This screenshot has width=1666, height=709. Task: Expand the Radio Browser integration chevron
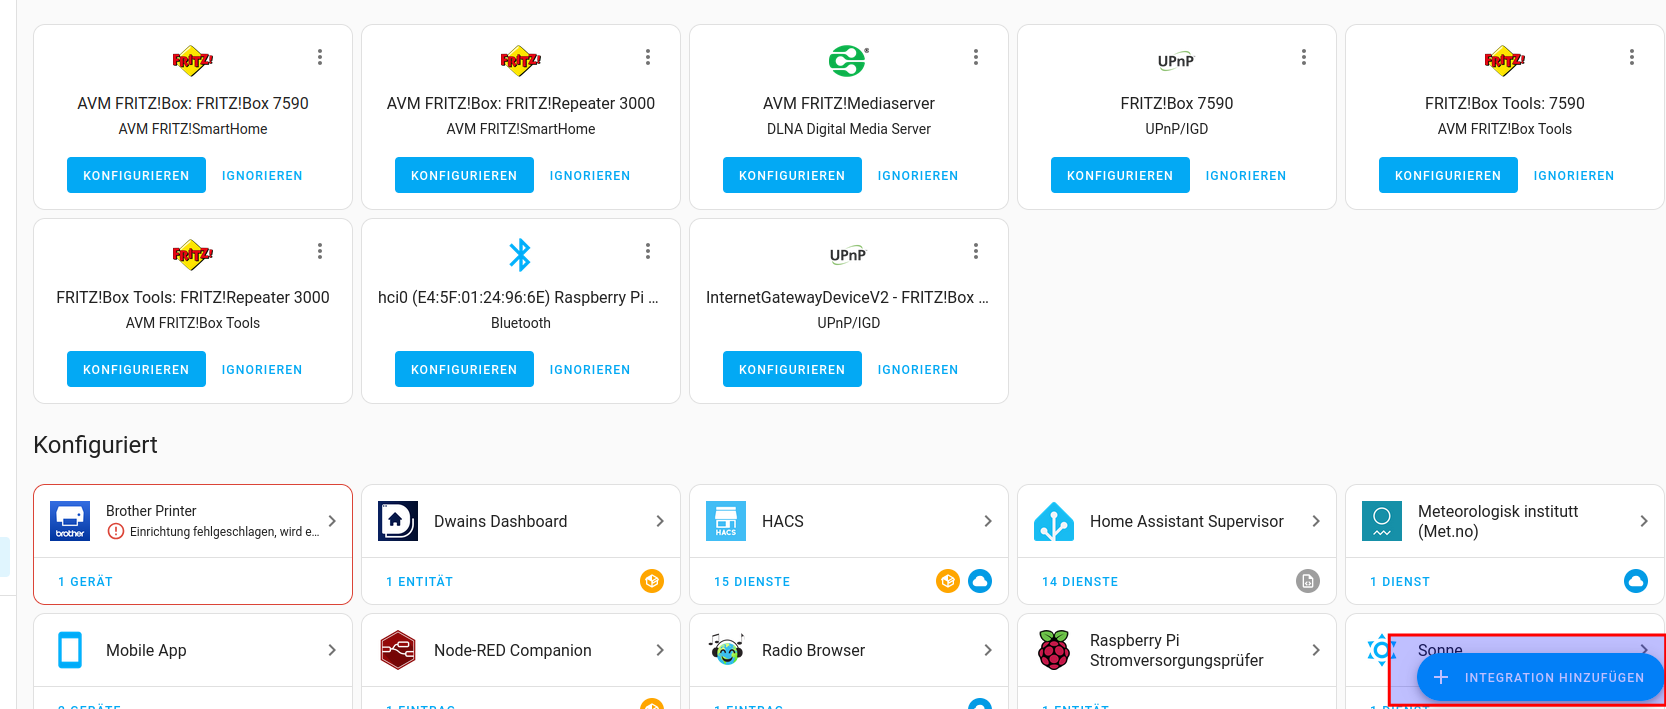coord(988,650)
